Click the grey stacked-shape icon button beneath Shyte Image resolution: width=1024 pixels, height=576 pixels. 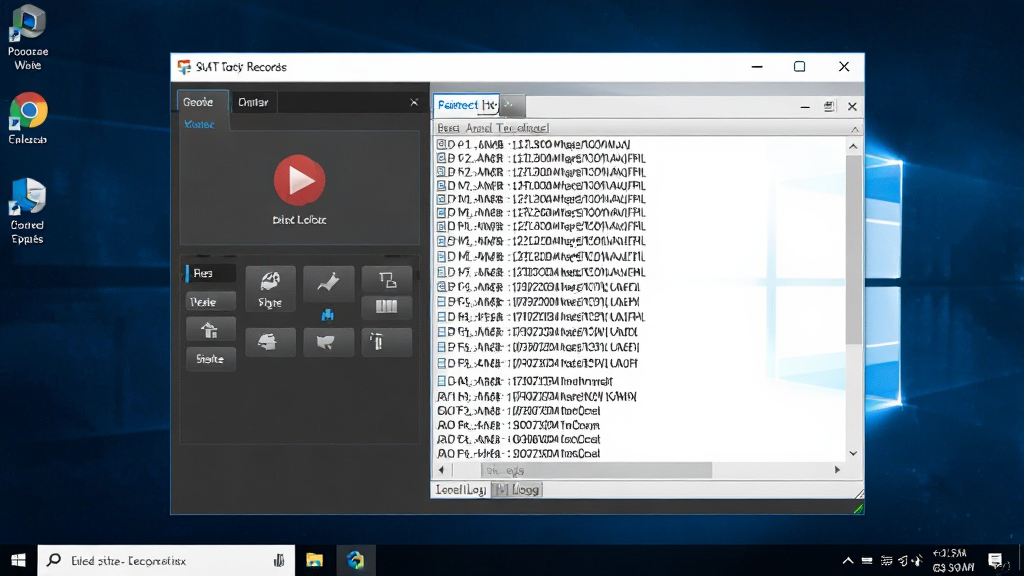[270, 342]
